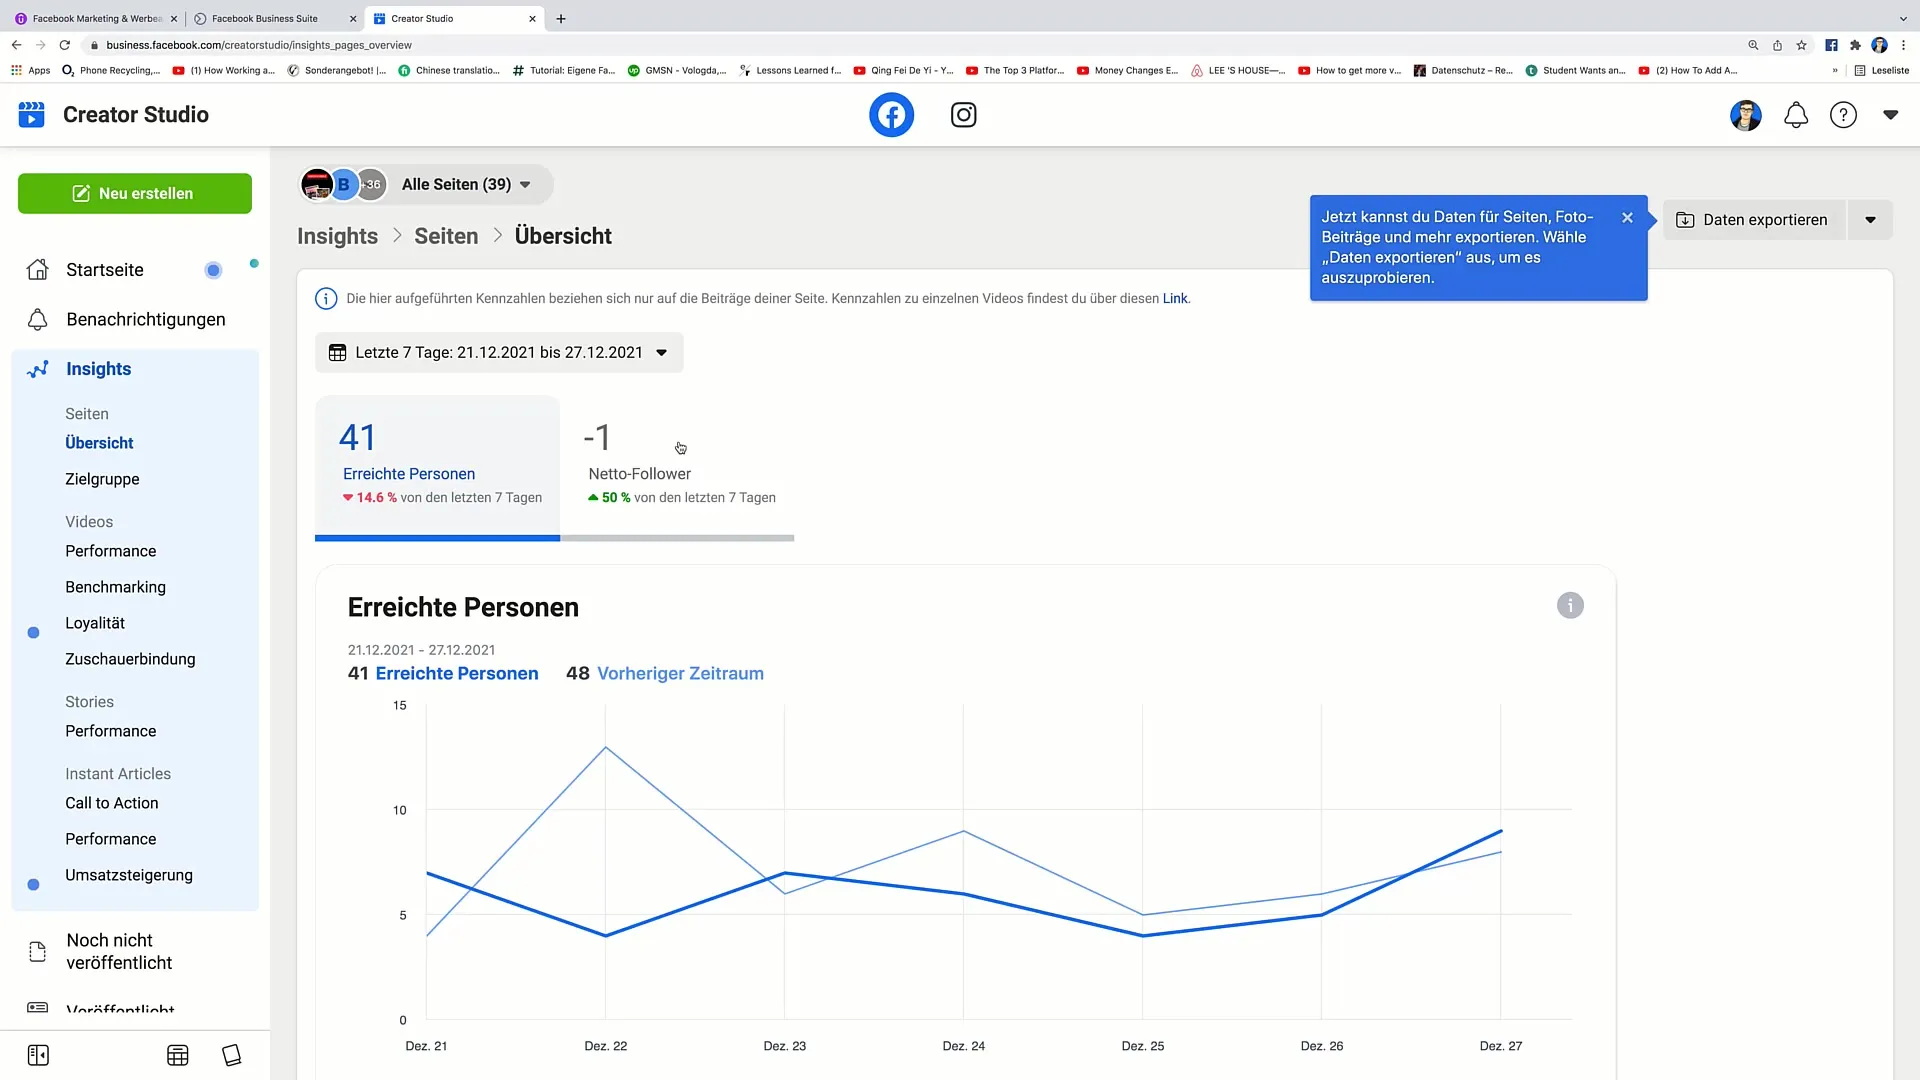Click the Facebook logo icon

tap(891, 115)
